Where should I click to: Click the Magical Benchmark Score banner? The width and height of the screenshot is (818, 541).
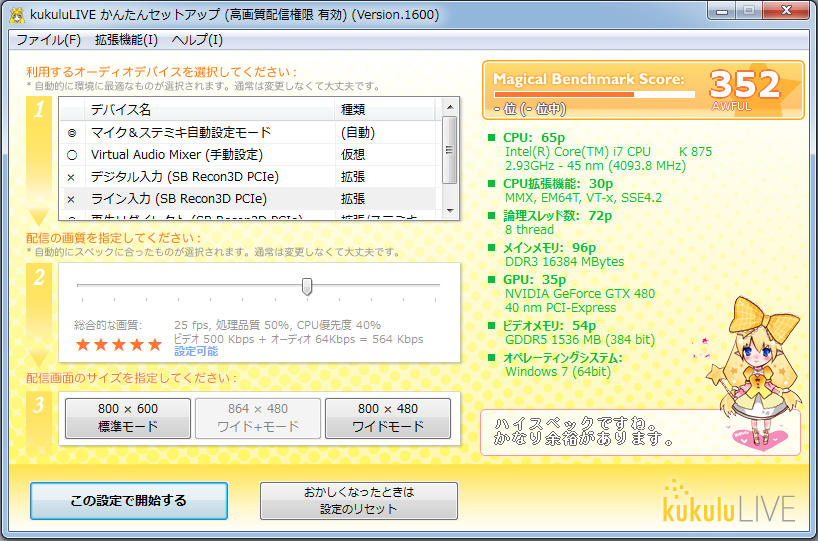click(x=643, y=90)
